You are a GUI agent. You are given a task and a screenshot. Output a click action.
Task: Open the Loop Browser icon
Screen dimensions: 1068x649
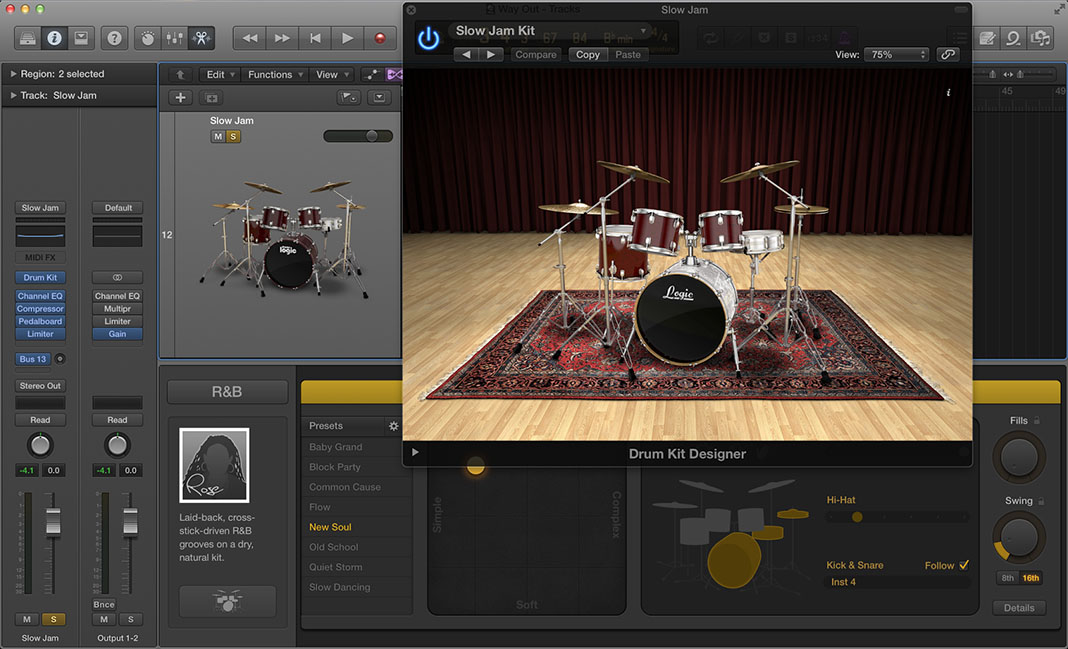click(x=1014, y=38)
